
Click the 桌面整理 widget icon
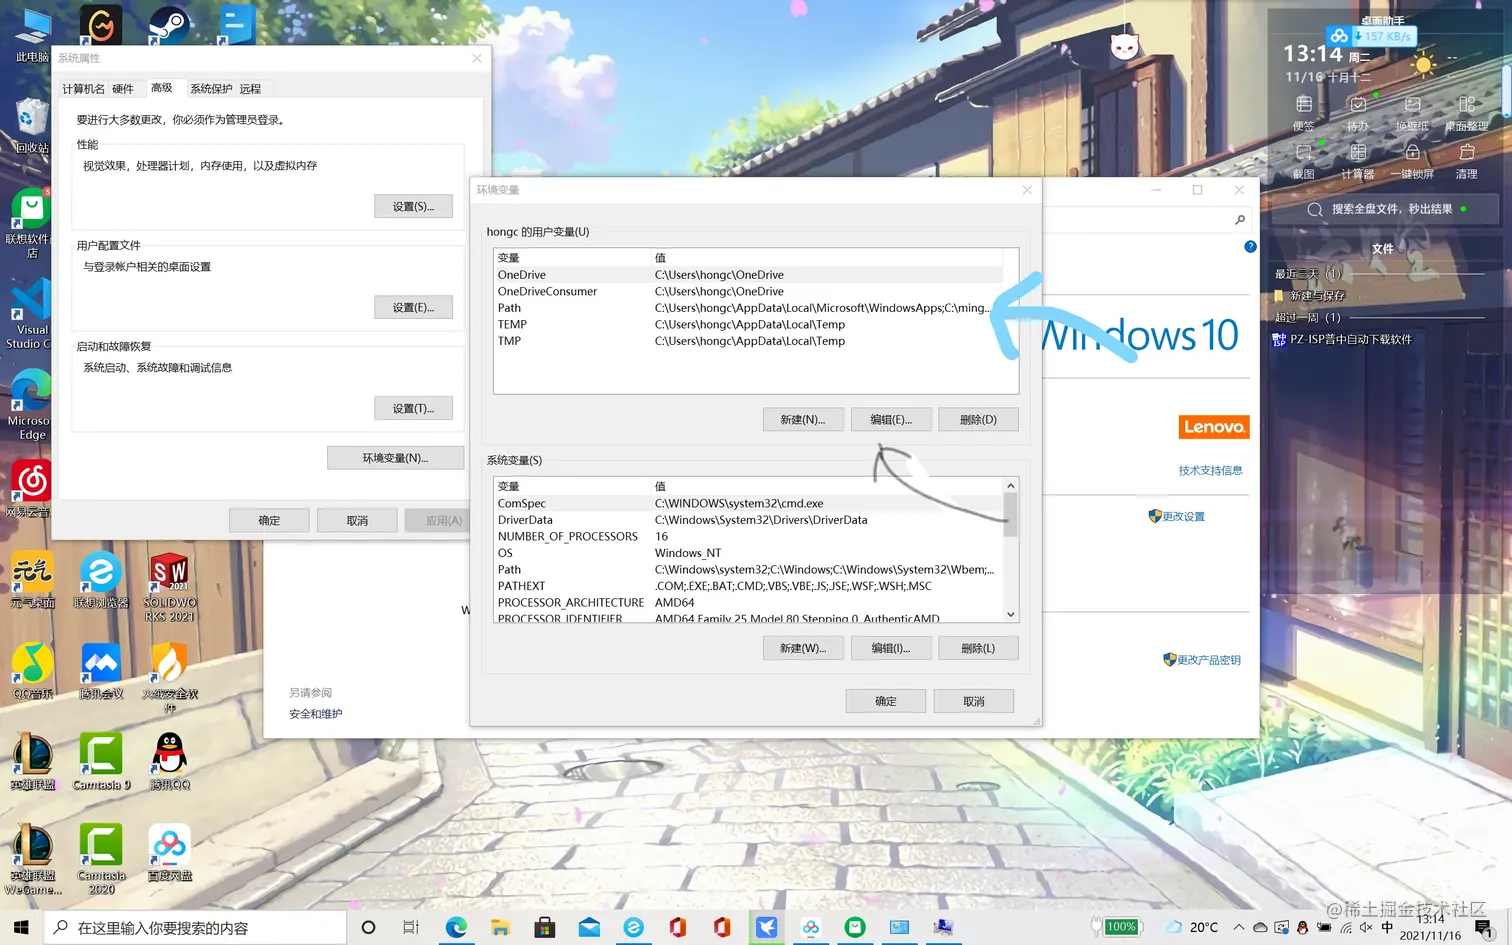(1466, 114)
